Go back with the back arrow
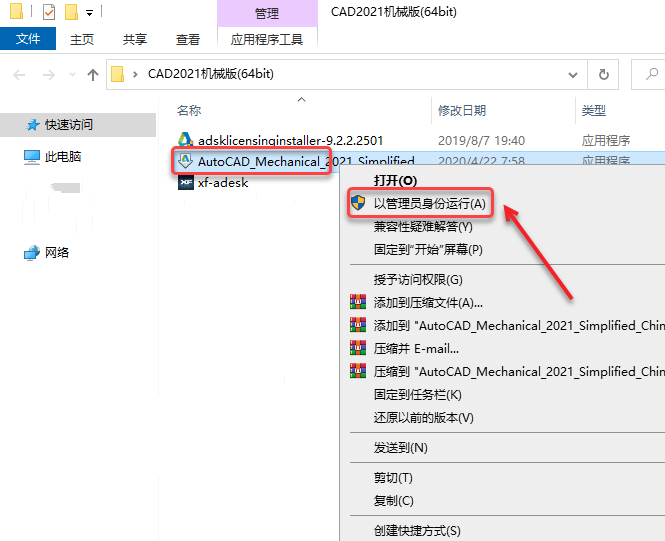 click(20, 75)
